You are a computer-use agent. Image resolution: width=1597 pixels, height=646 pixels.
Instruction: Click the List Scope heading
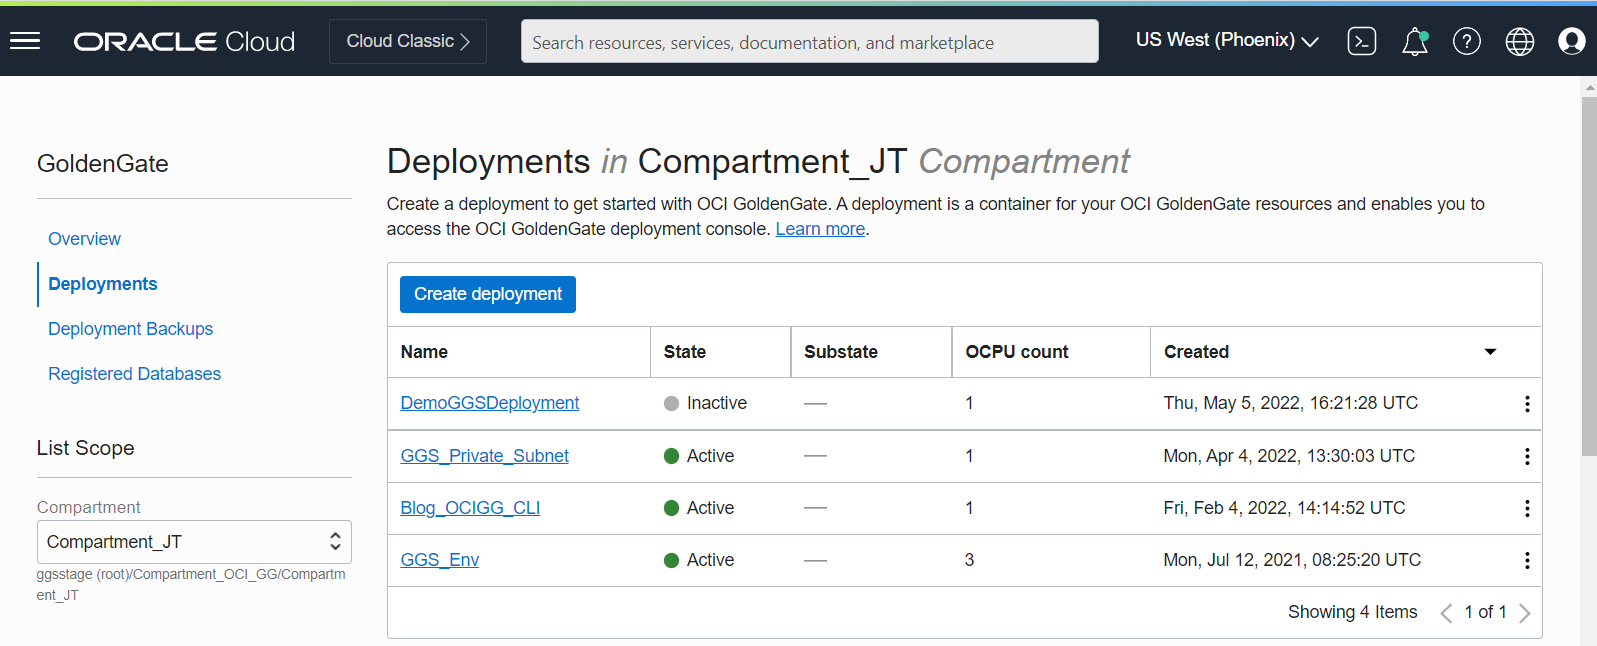[86, 448]
